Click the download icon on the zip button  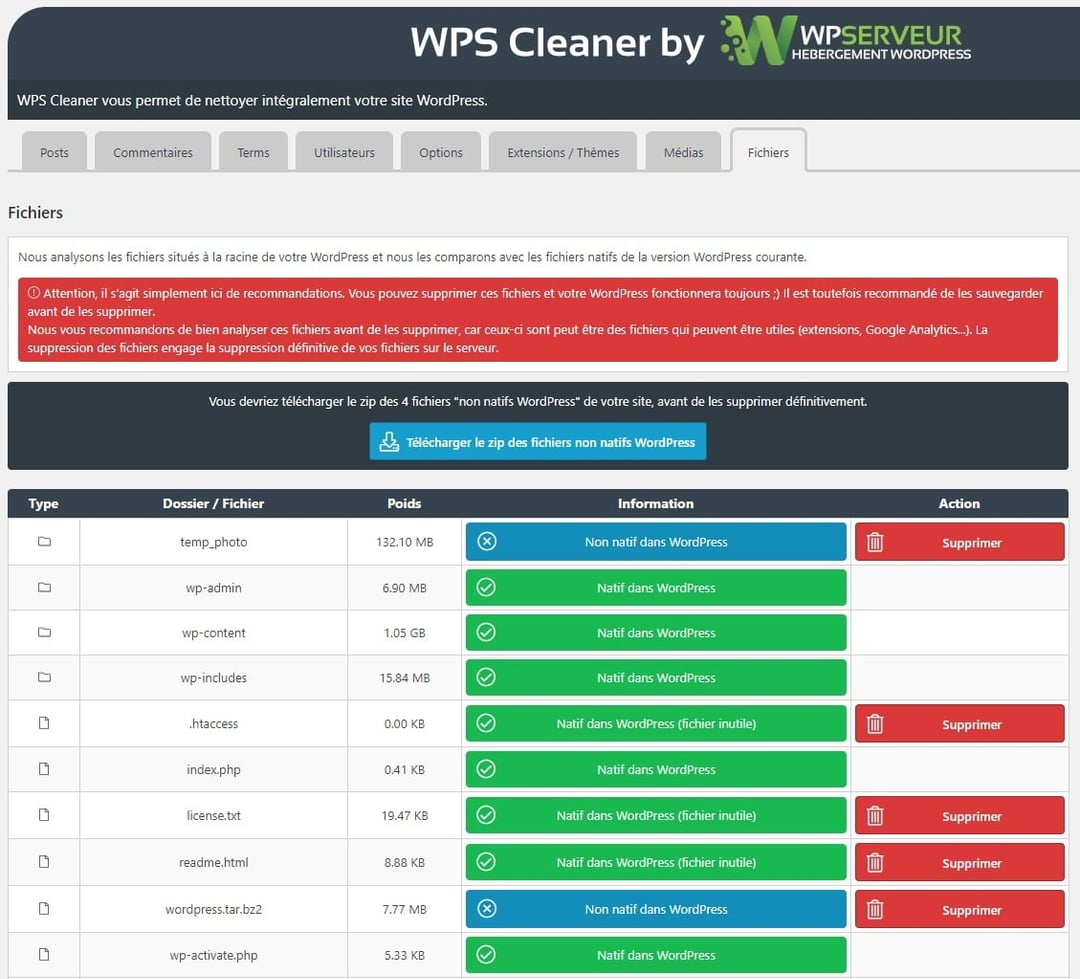(390, 441)
